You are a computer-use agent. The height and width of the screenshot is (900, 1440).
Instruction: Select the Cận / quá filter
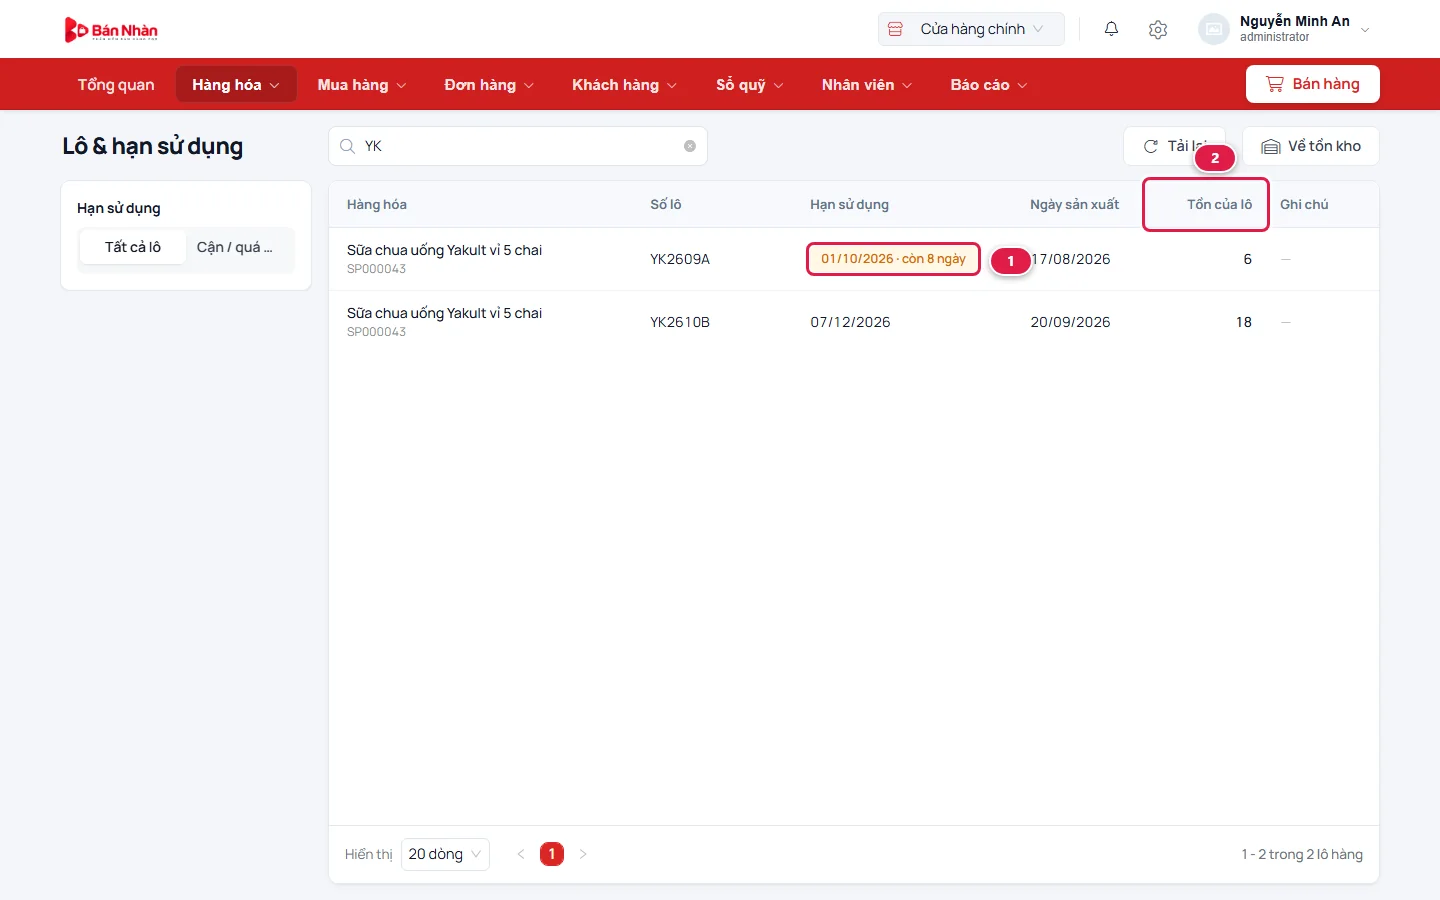pyautogui.click(x=235, y=247)
